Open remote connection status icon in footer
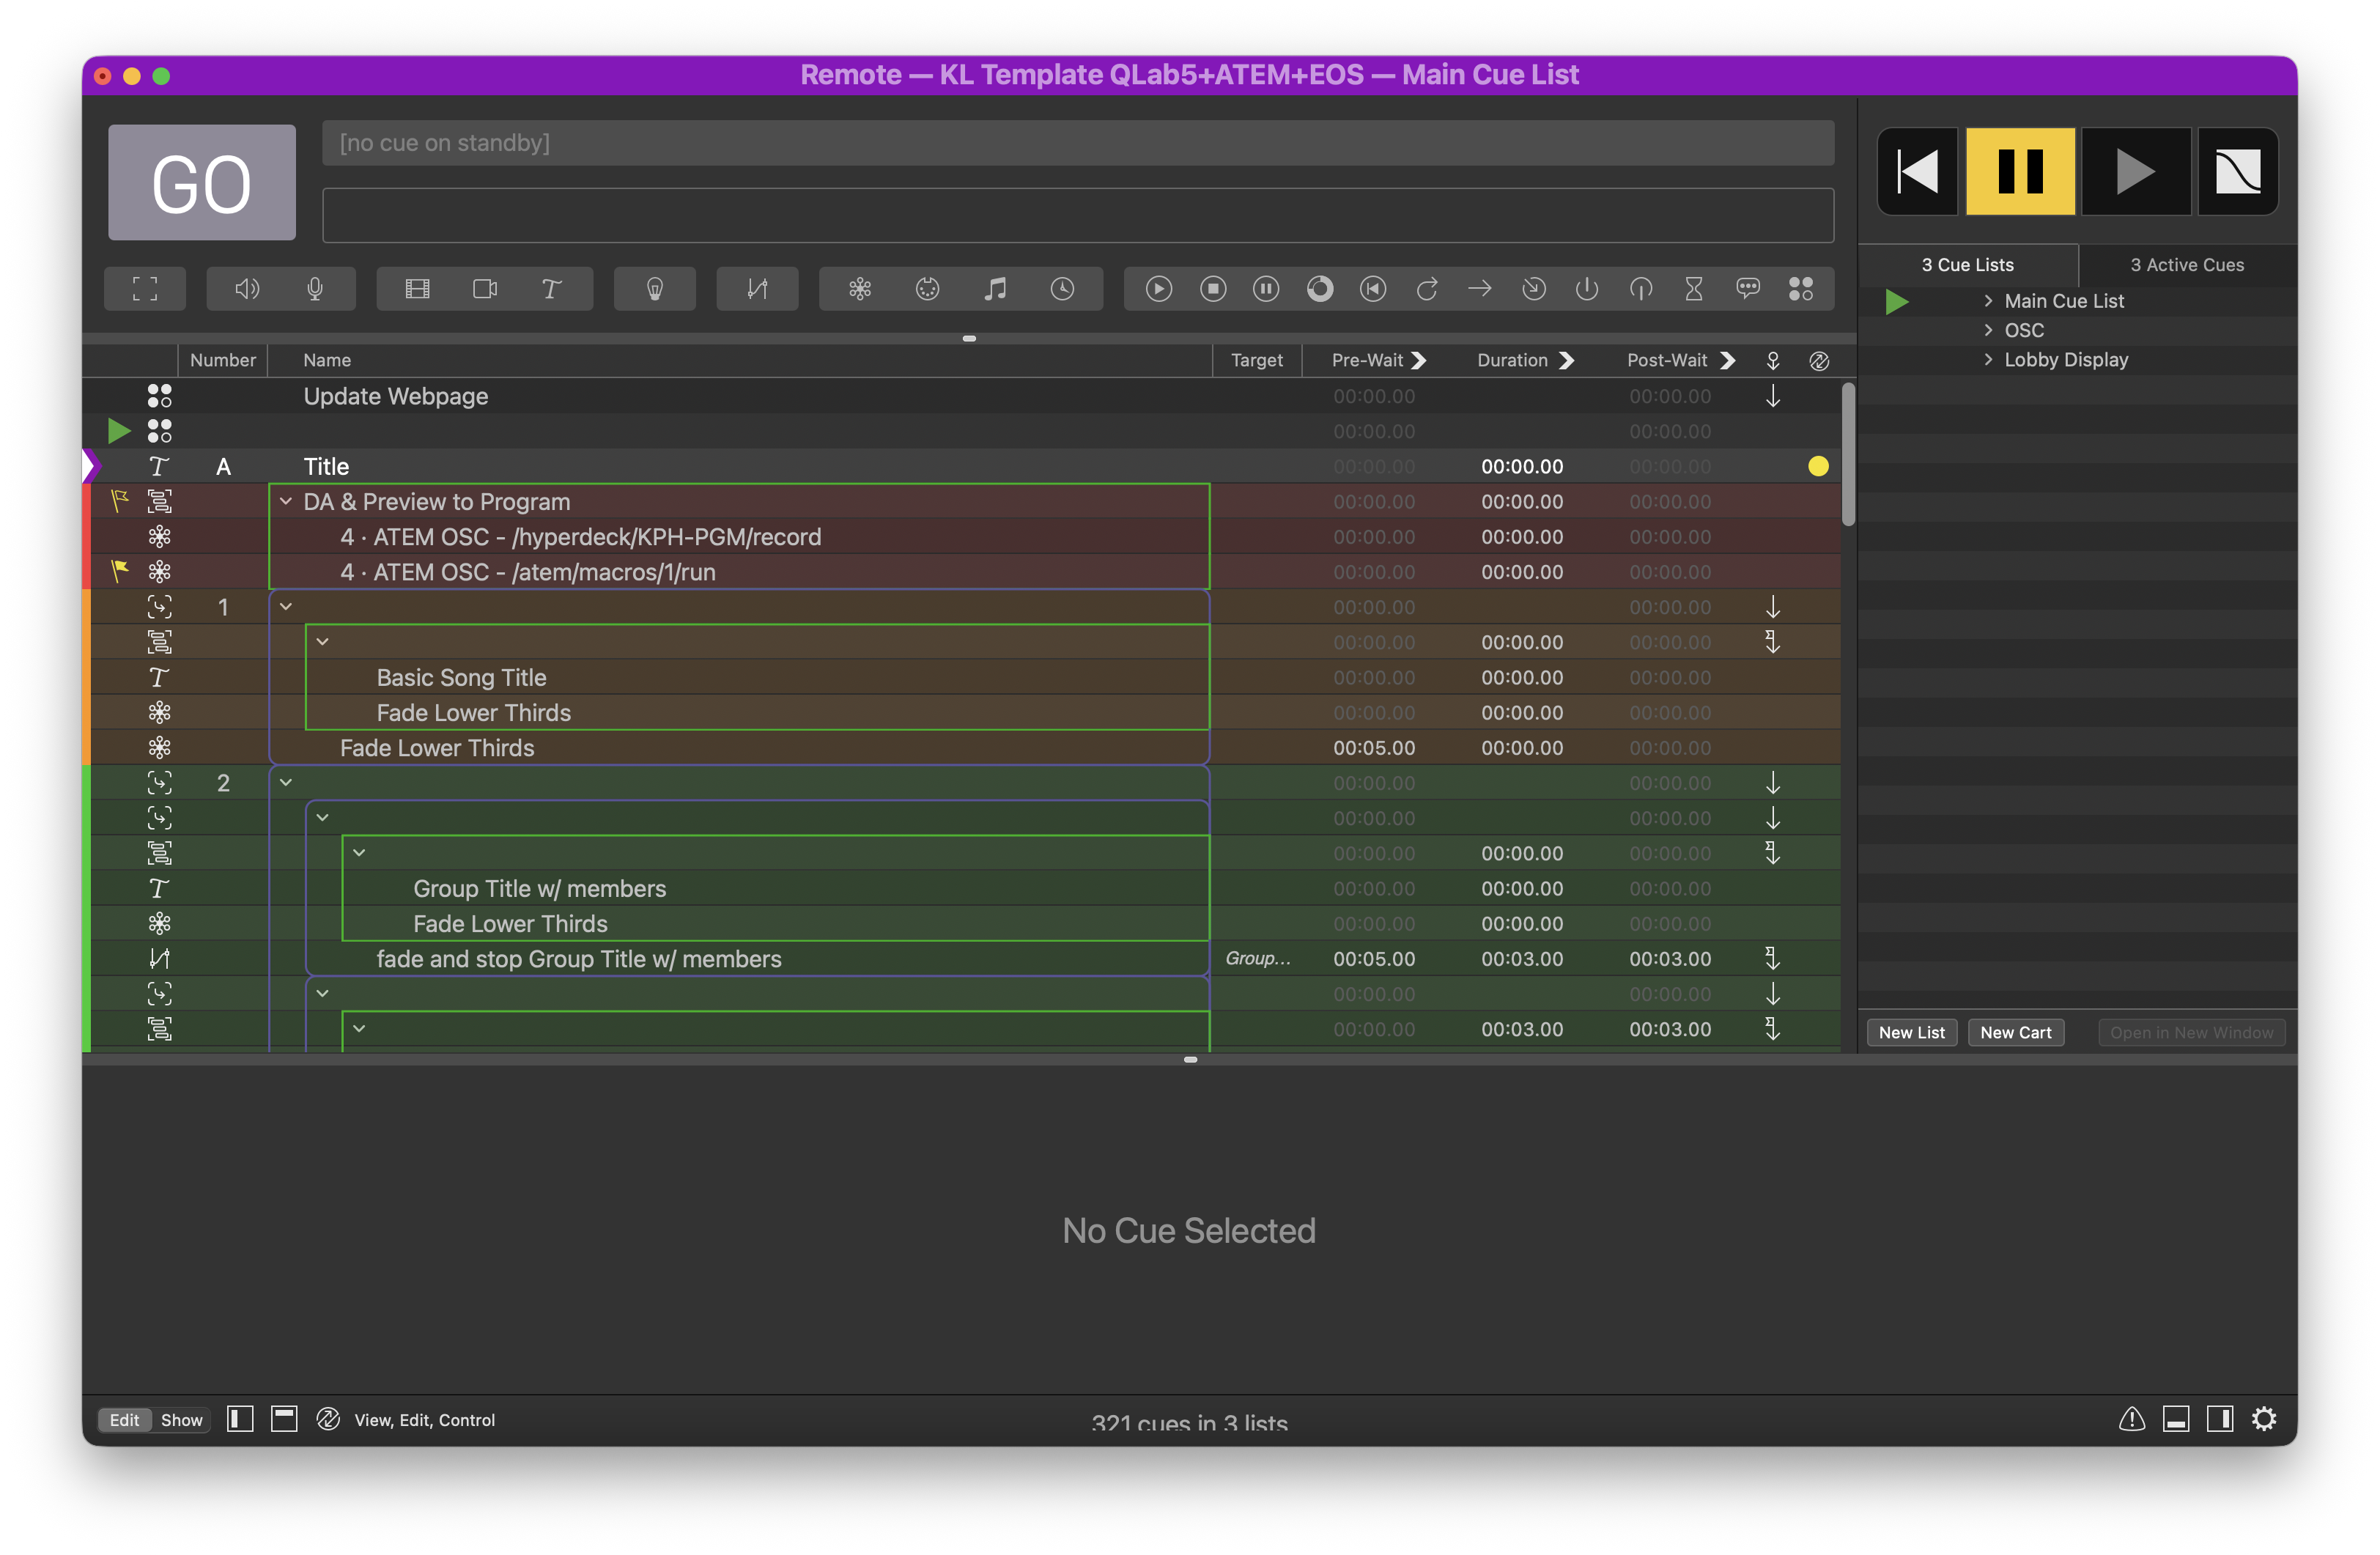This screenshot has height=1555, width=2380. [328, 1419]
